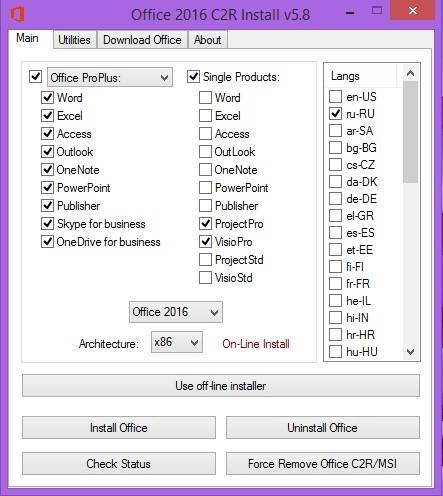Click the Architecture label
The image size is (443, 496).
(x=109, y=344)
